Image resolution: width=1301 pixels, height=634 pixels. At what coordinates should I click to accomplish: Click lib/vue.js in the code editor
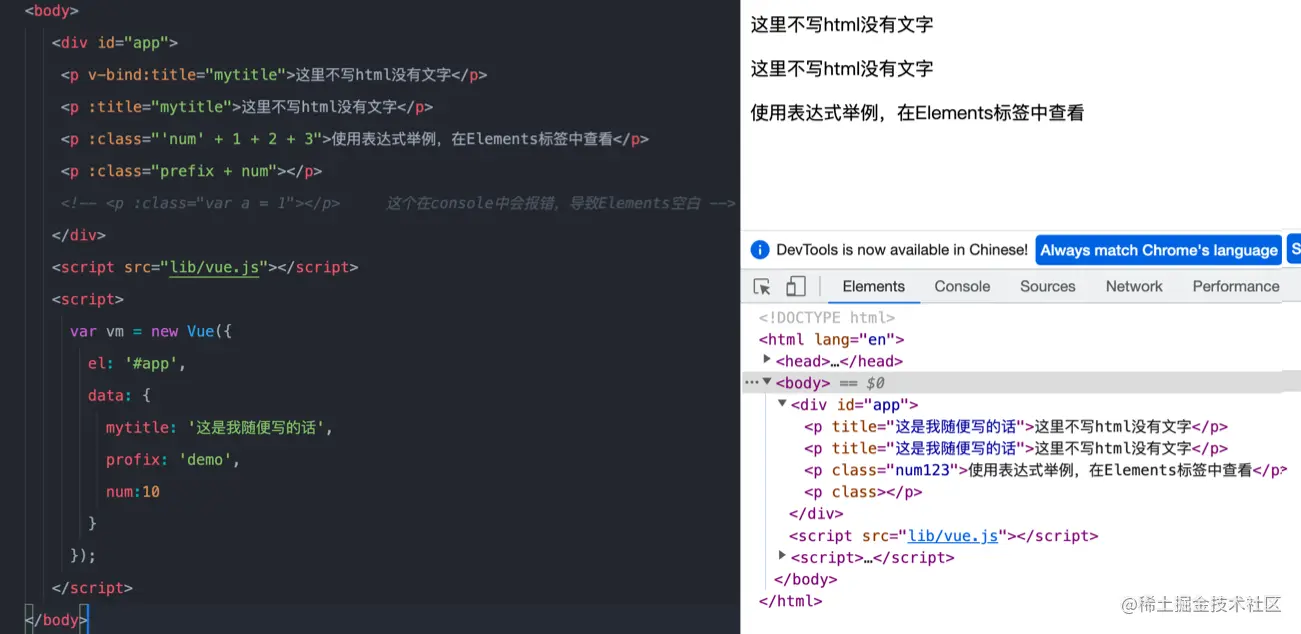(215, 267)
